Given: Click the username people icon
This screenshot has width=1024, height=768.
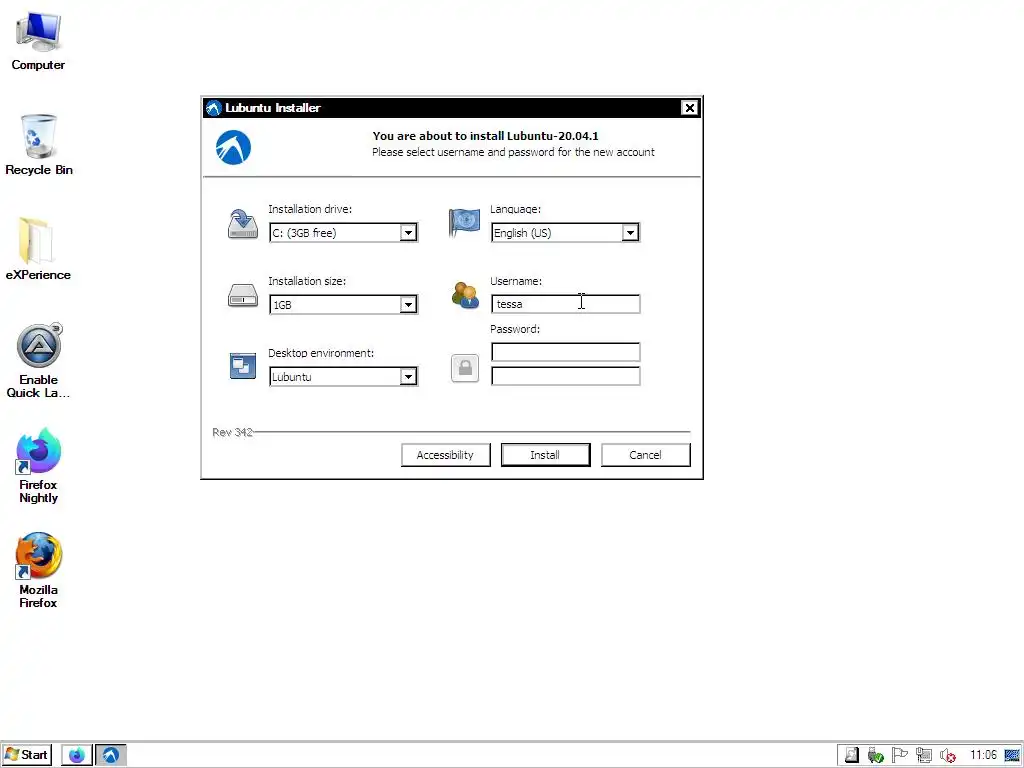Looking at the screenshot, I should click(465, 295).
